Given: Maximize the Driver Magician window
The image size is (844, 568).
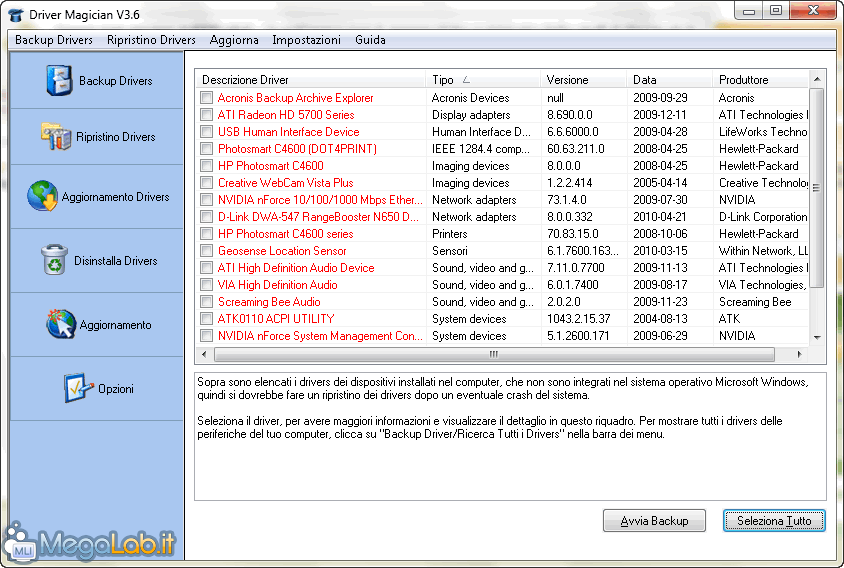Looking at the screenshot, I should [x=776, y=10].
